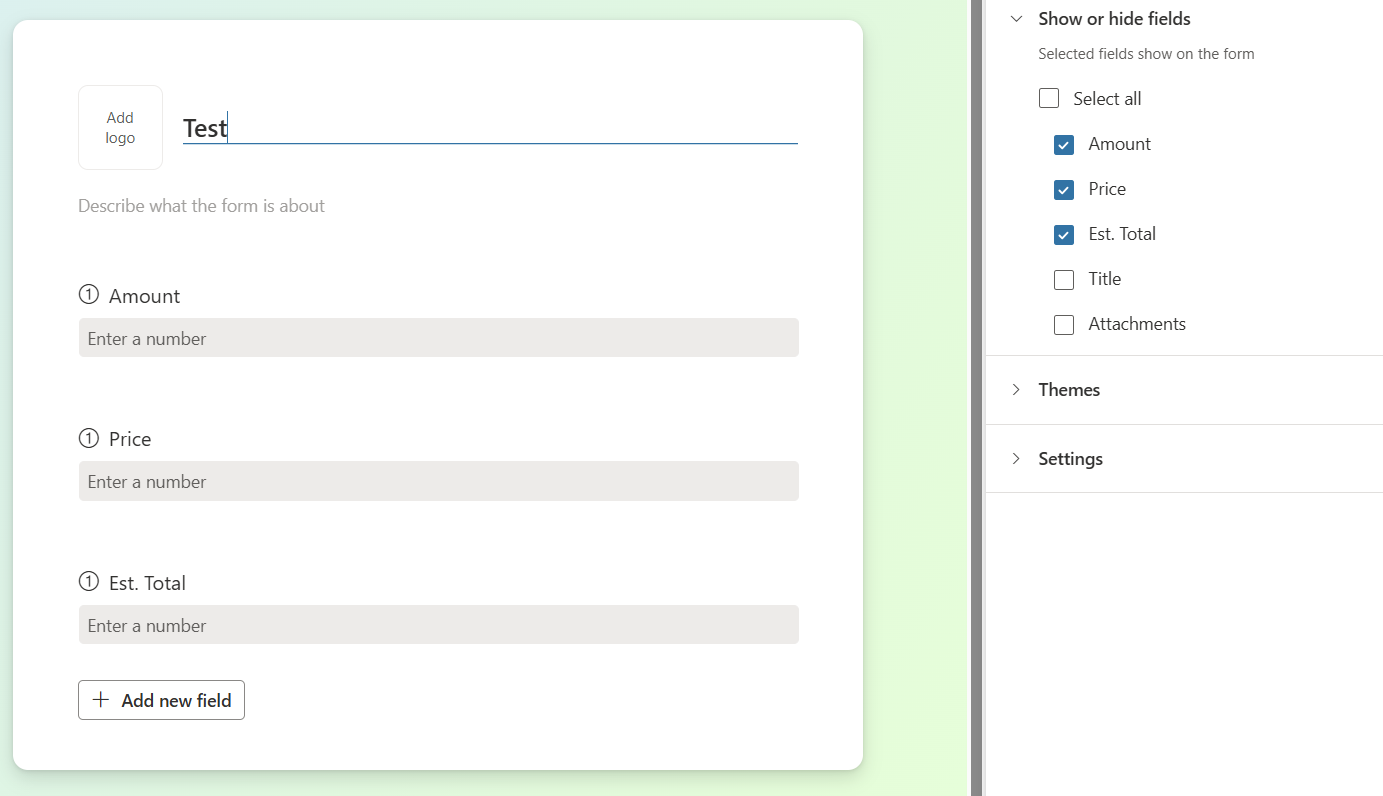Click the plus icon on Add new field
Image resolution: width=1383 pixels, height=796 pixels.
click(x=100, y=700)
